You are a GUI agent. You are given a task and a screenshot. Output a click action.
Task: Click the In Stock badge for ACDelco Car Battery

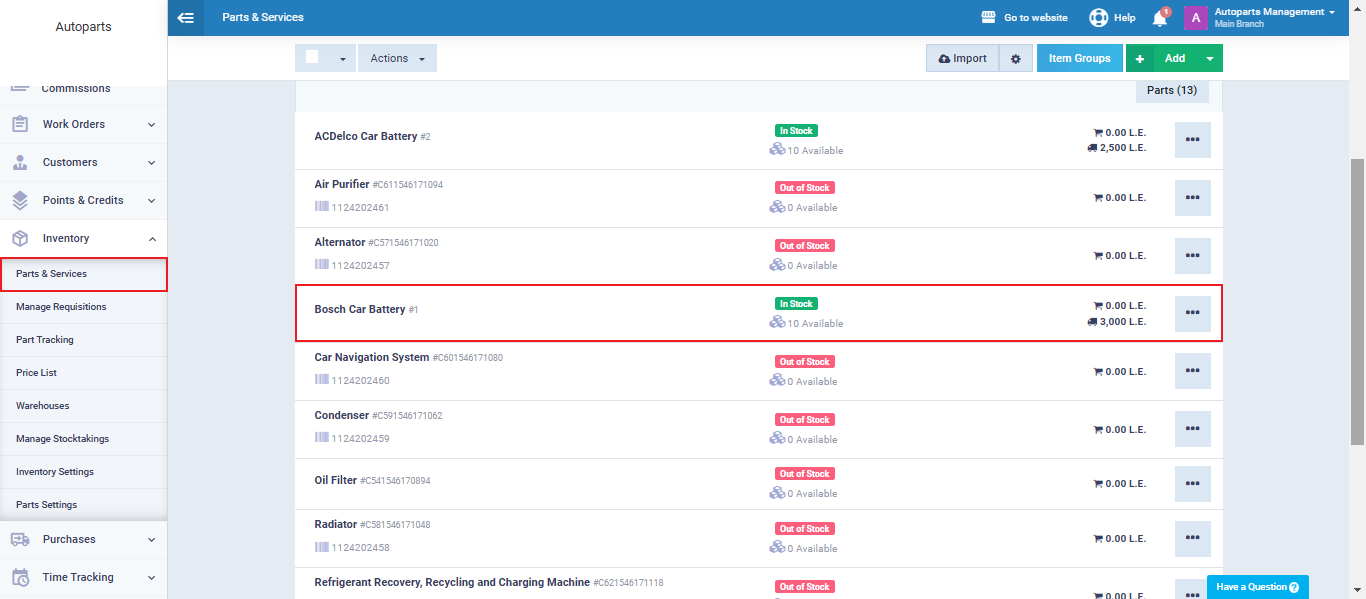pyautogui.click(x=796, y=131)
